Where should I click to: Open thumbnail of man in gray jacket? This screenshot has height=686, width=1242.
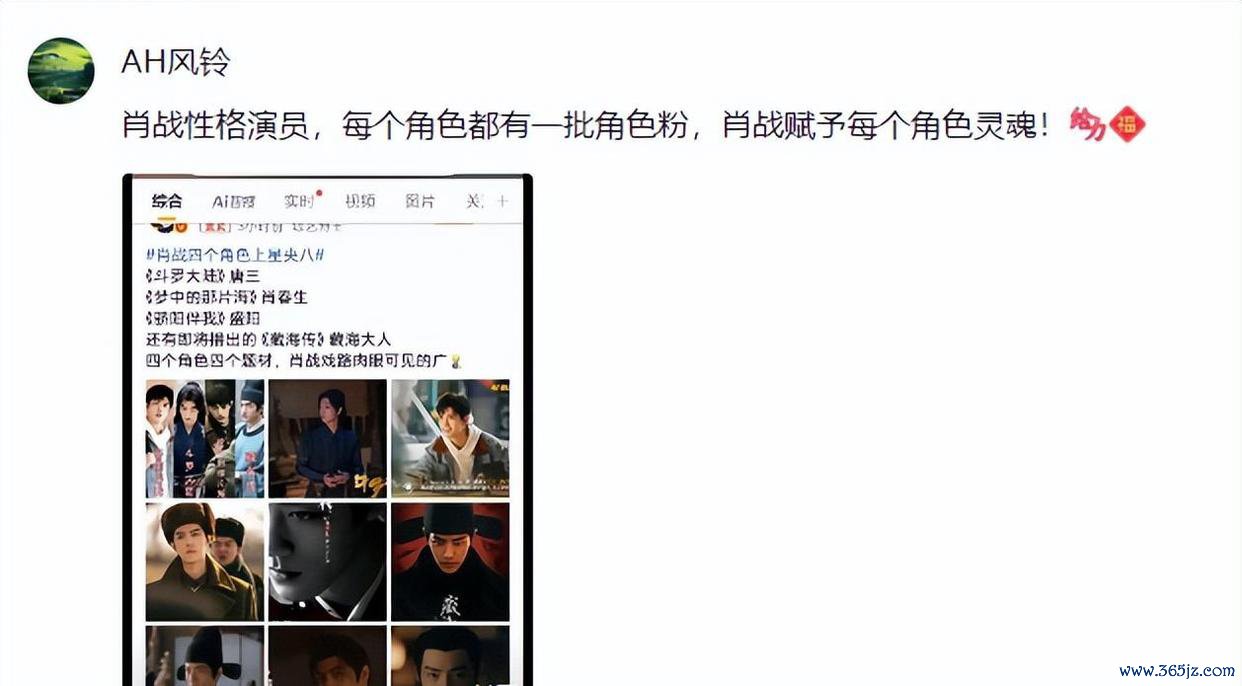click(450, 438)
